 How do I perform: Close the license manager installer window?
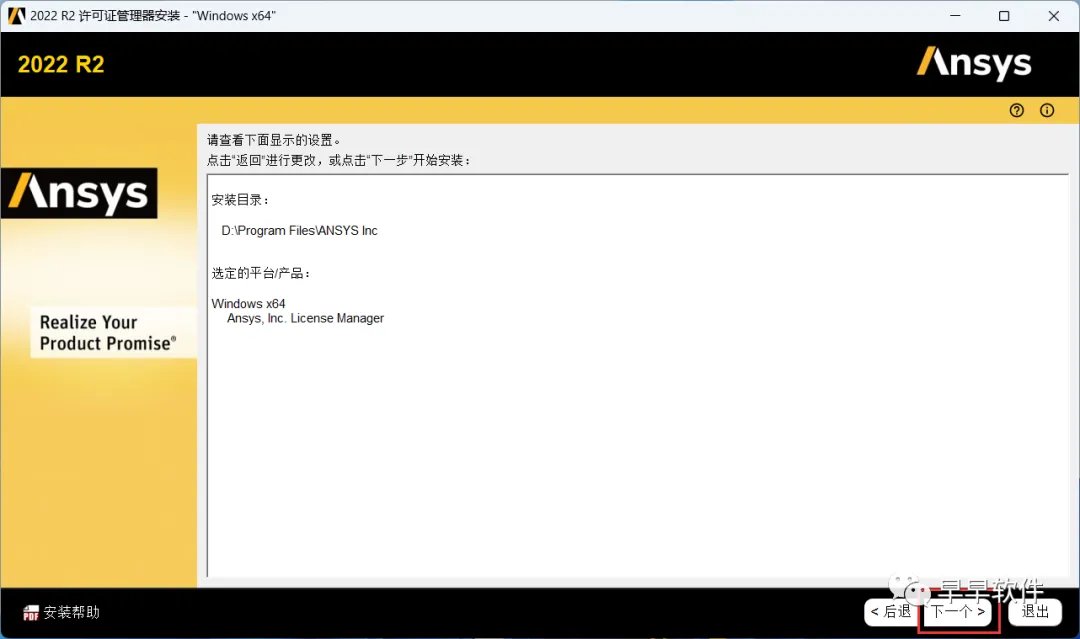click(x=1053, y=16)
